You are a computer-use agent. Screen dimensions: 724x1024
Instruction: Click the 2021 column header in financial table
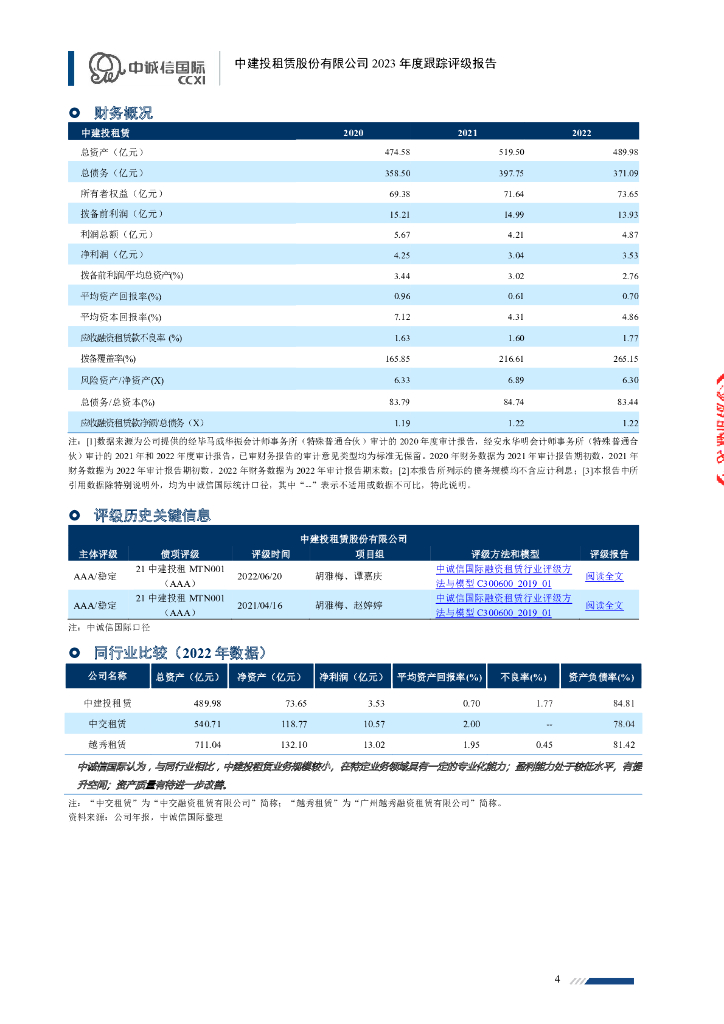coord(467,133)
